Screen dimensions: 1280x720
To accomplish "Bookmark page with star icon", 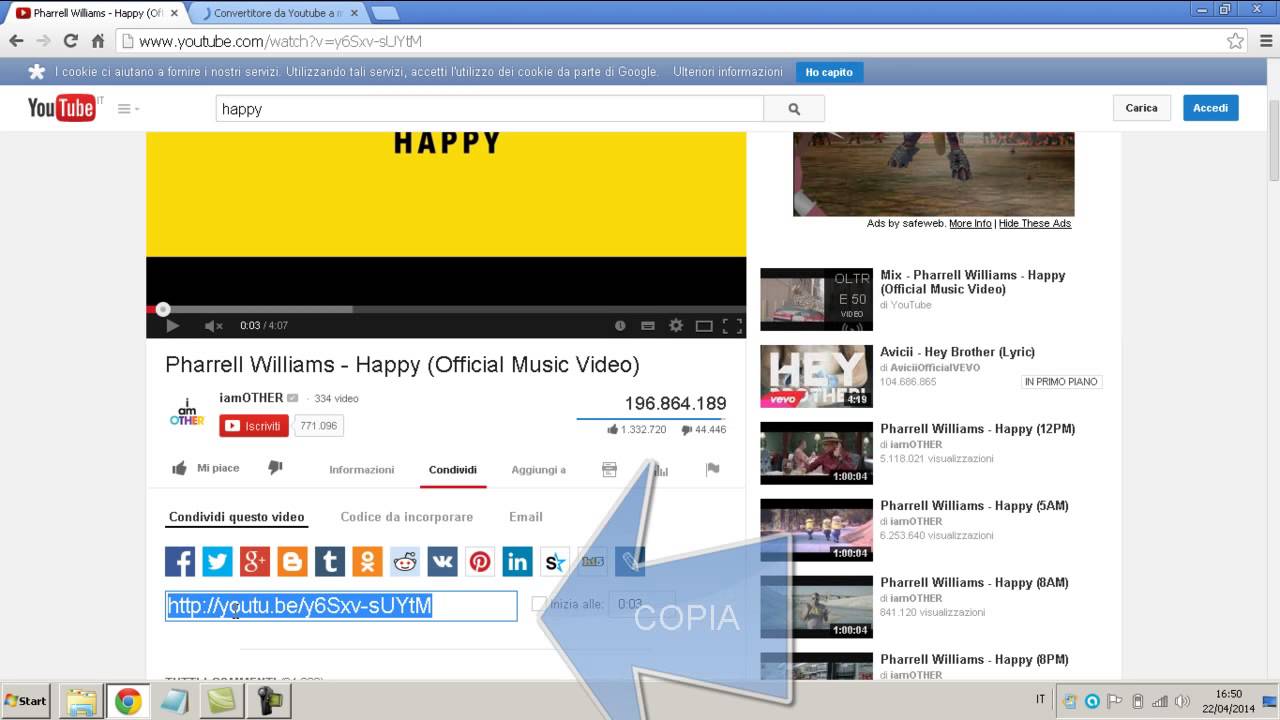I will (1235, 41).
